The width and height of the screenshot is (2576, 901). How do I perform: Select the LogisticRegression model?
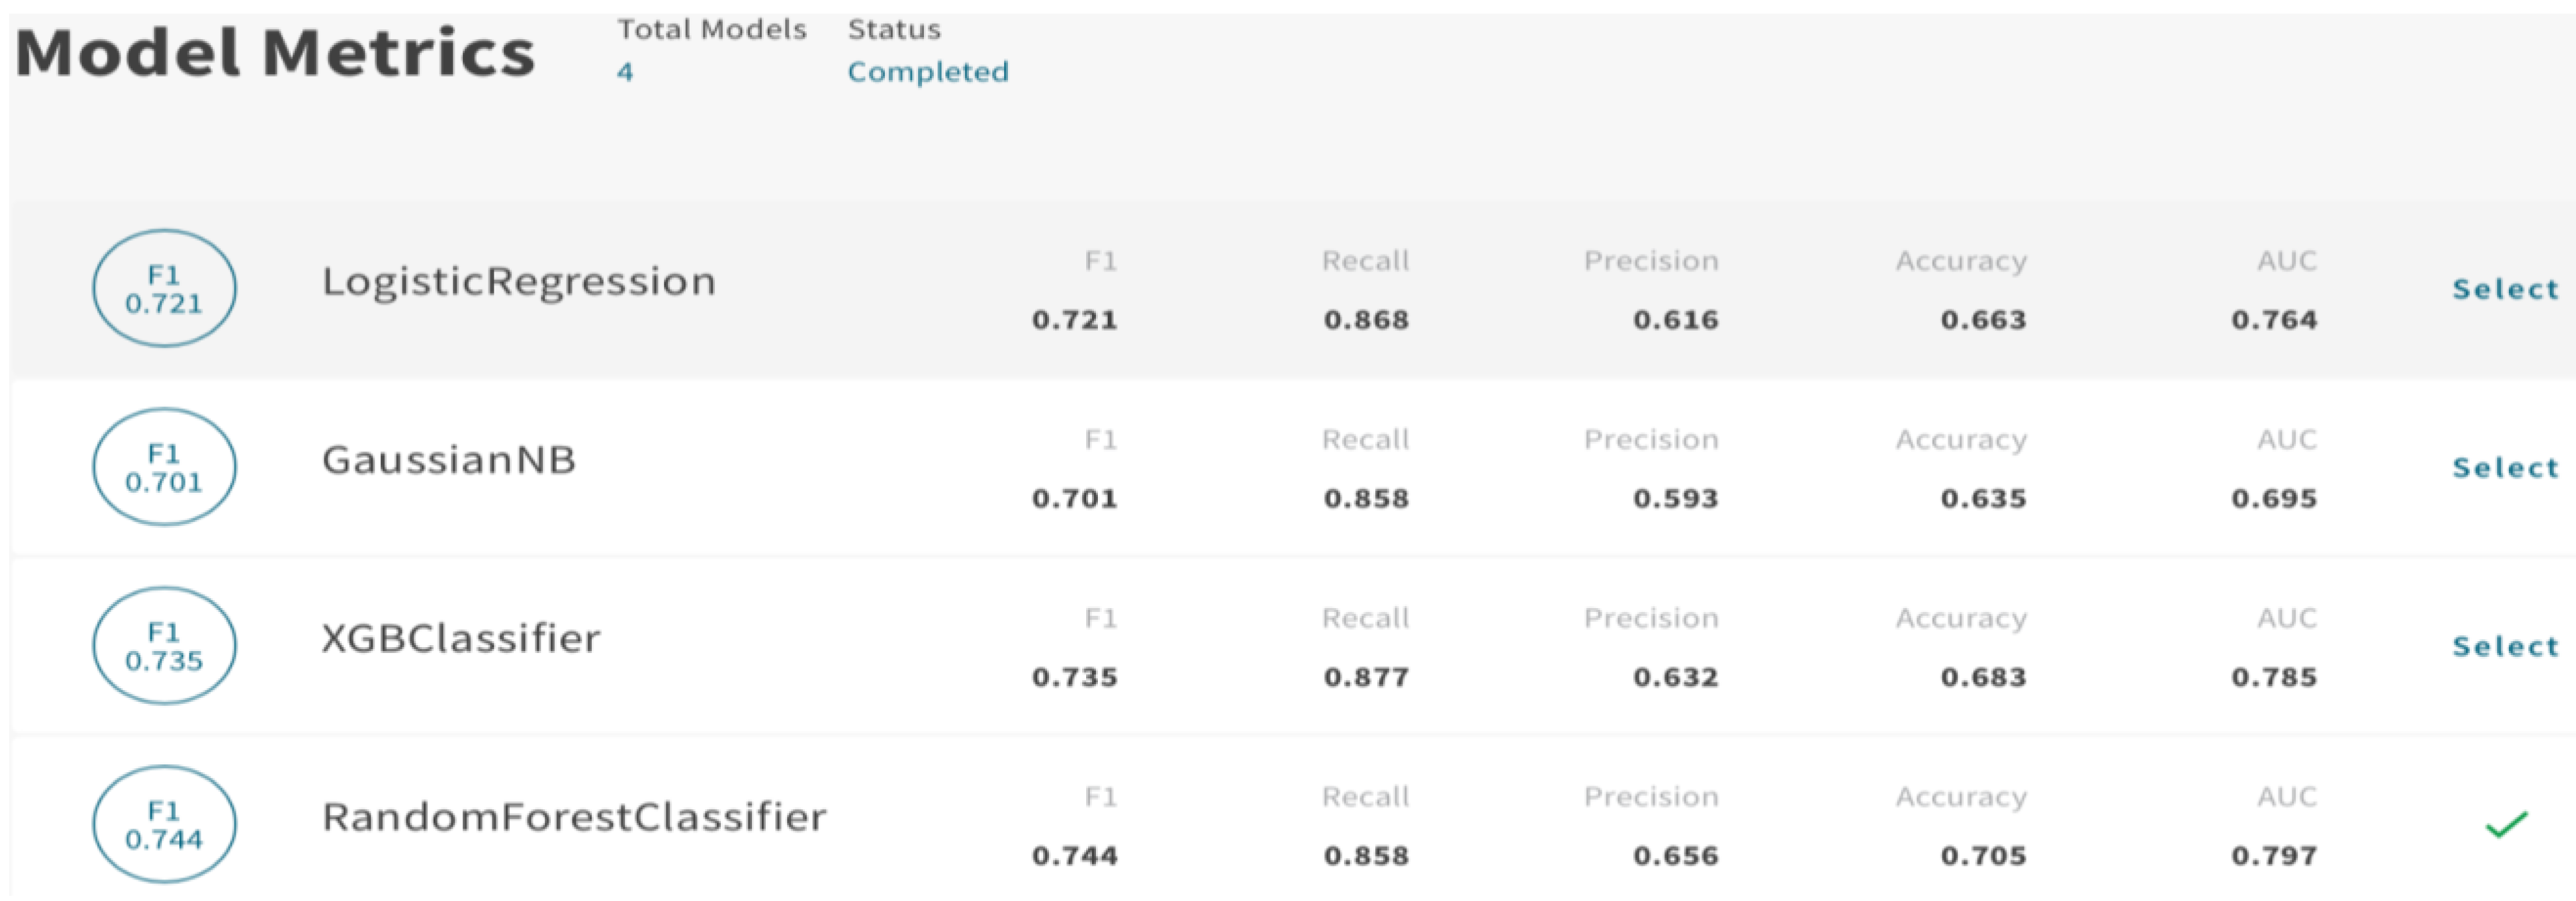2505,290
